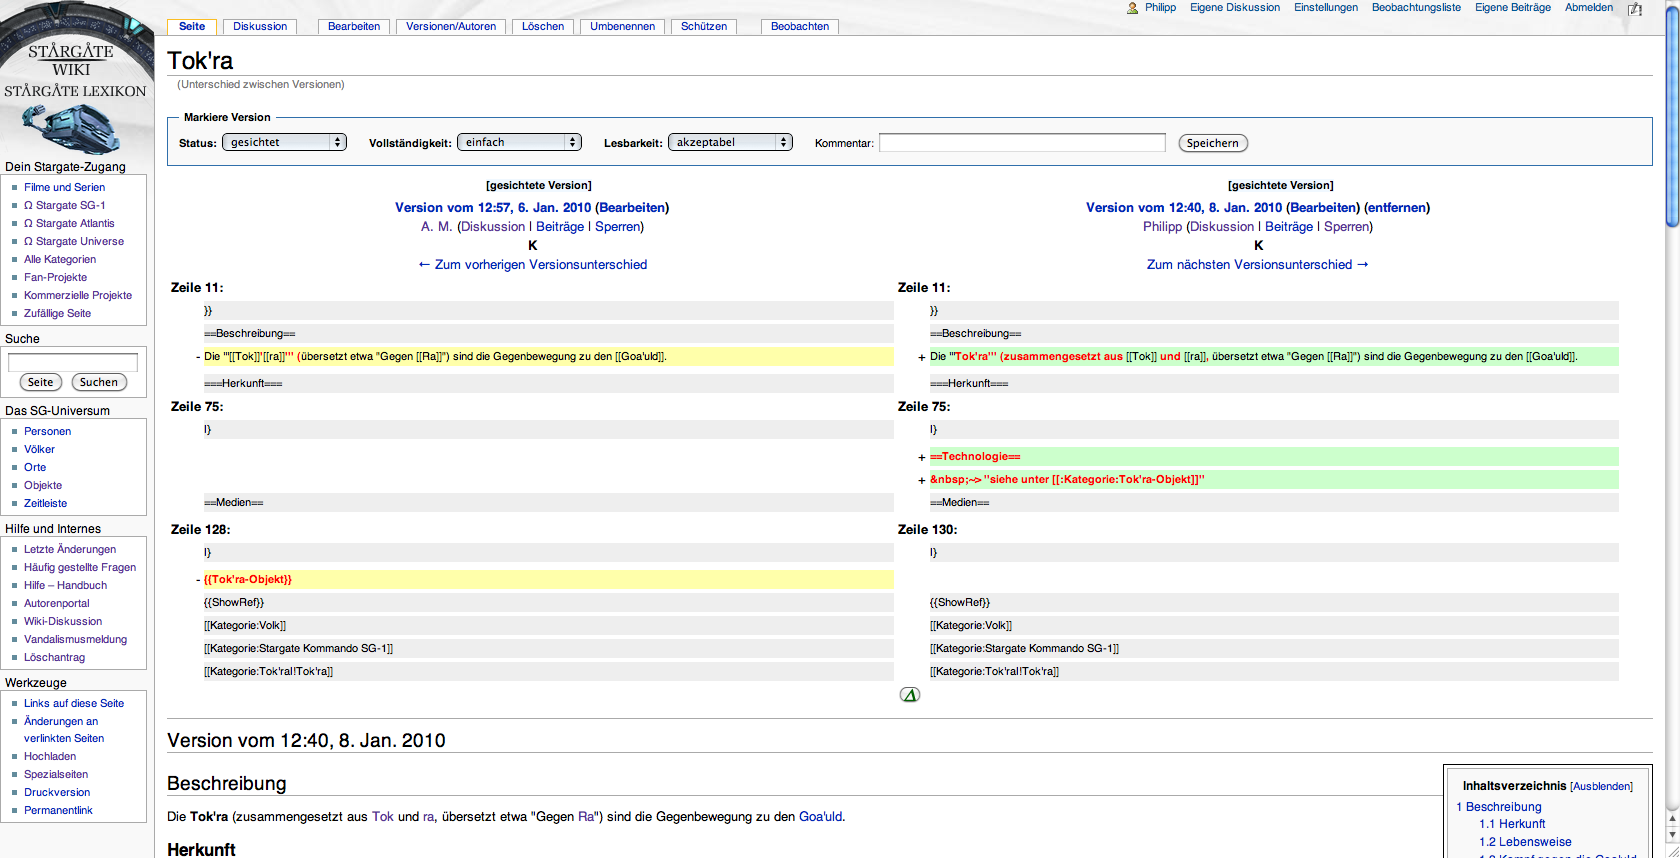Click the pencil note icon after Abmelden
The height and width of the screenshot is (858, 1680).
1635,9
